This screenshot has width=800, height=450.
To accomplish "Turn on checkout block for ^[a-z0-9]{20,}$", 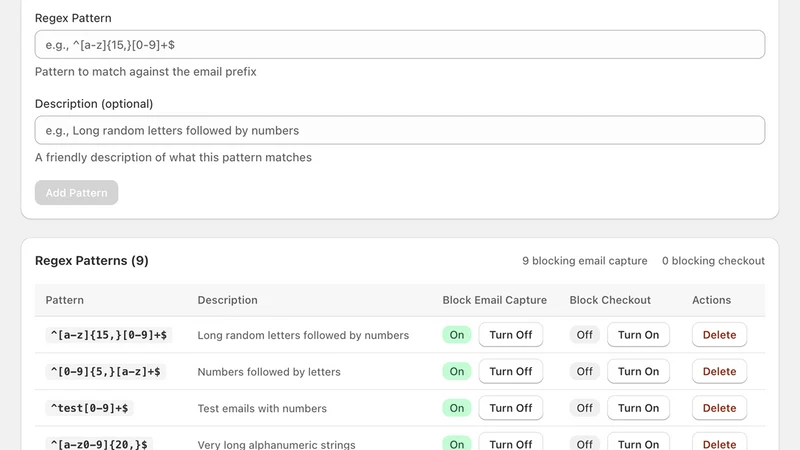I will (638, 442).
